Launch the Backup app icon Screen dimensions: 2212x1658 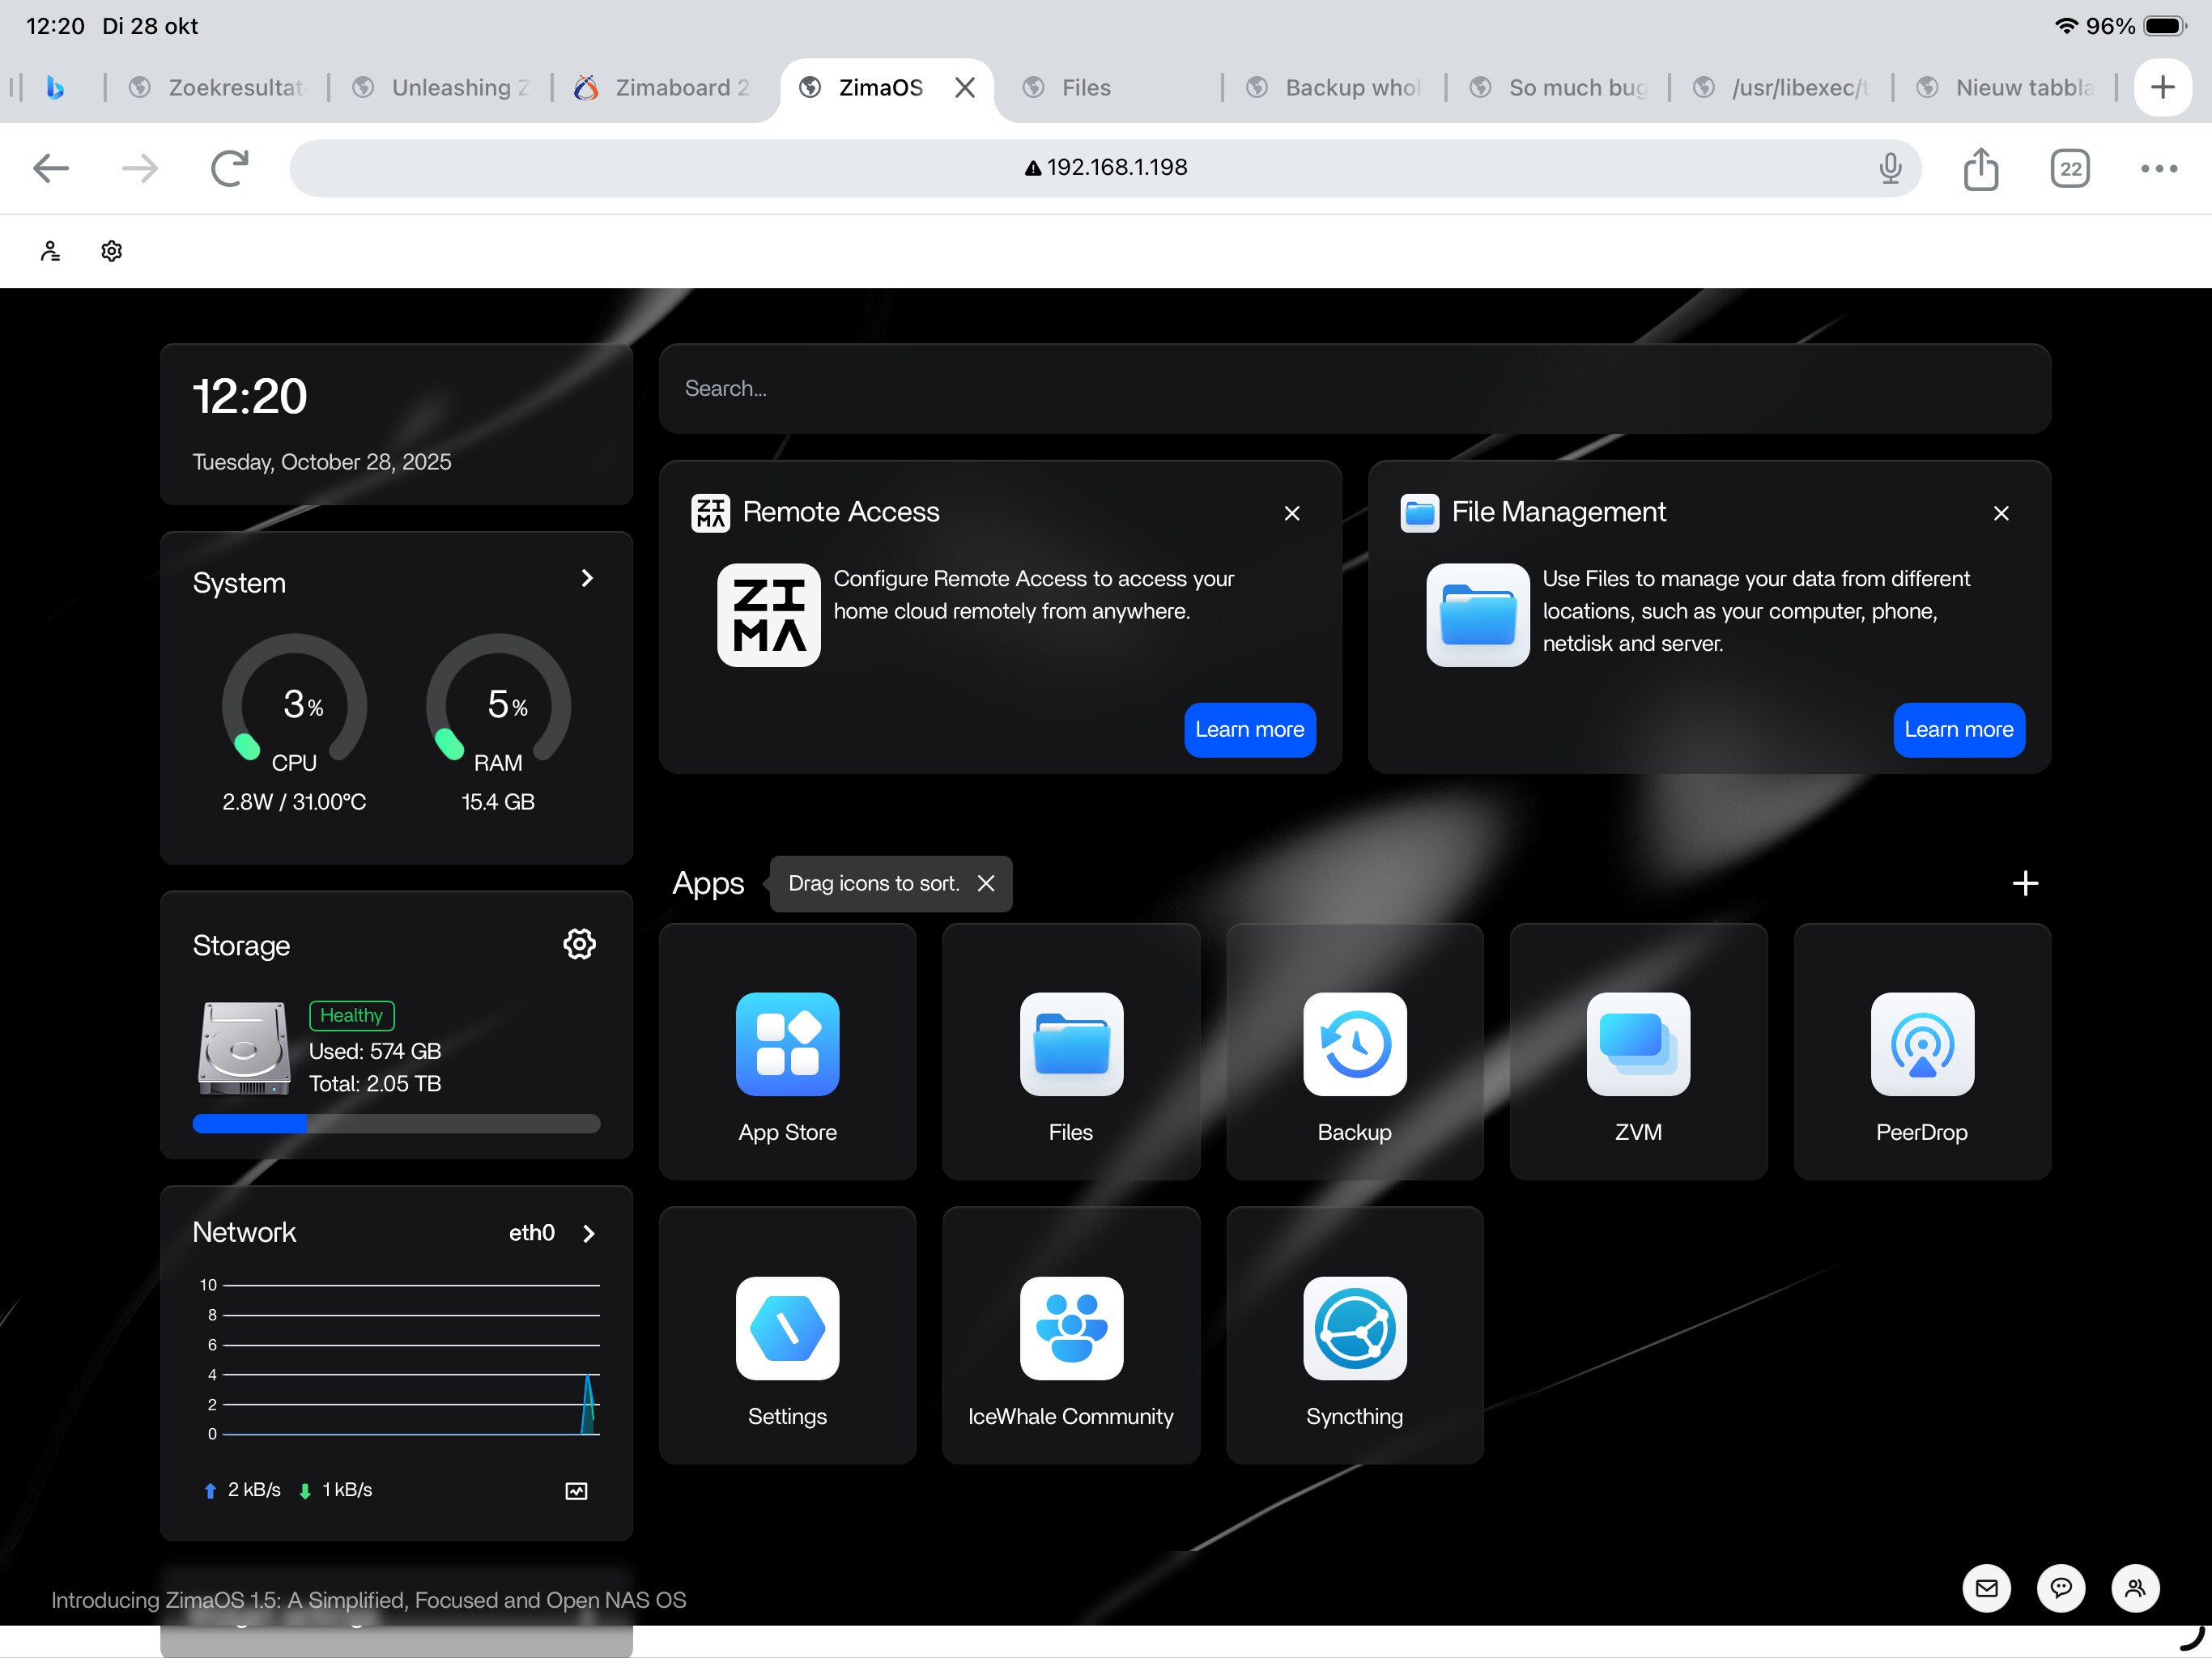point(1354,1044)
